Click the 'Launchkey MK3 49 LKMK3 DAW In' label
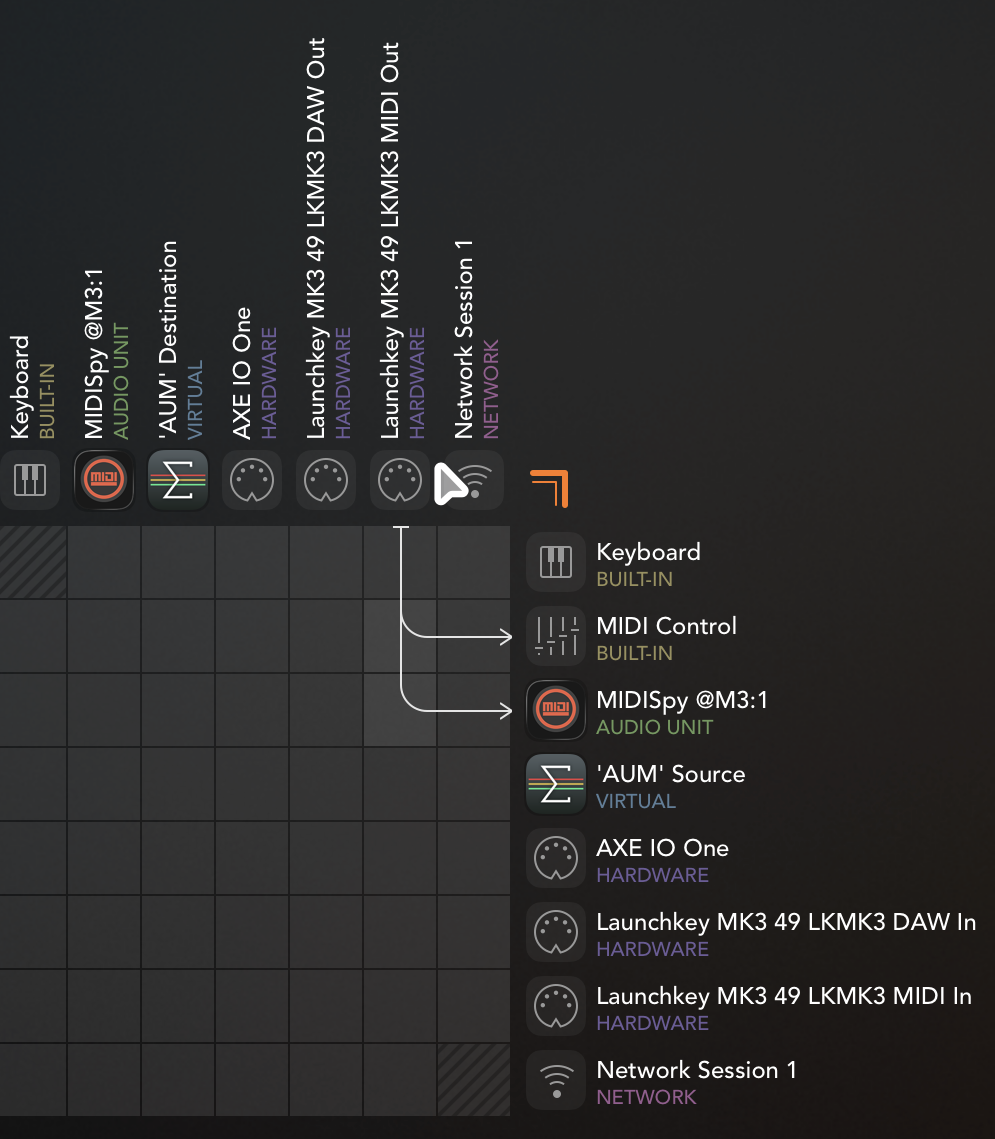 pyautogui.click(x=786, y=922)
